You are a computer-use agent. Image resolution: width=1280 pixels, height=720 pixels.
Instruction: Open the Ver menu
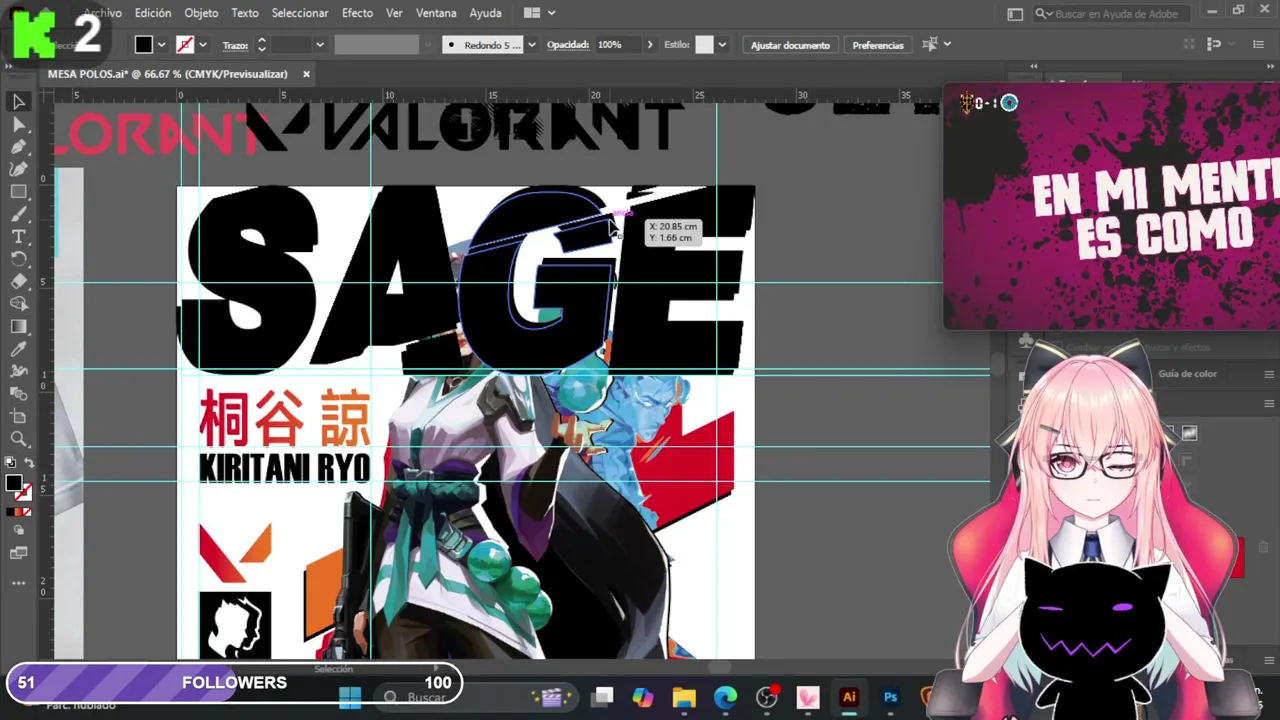point(394,13)
